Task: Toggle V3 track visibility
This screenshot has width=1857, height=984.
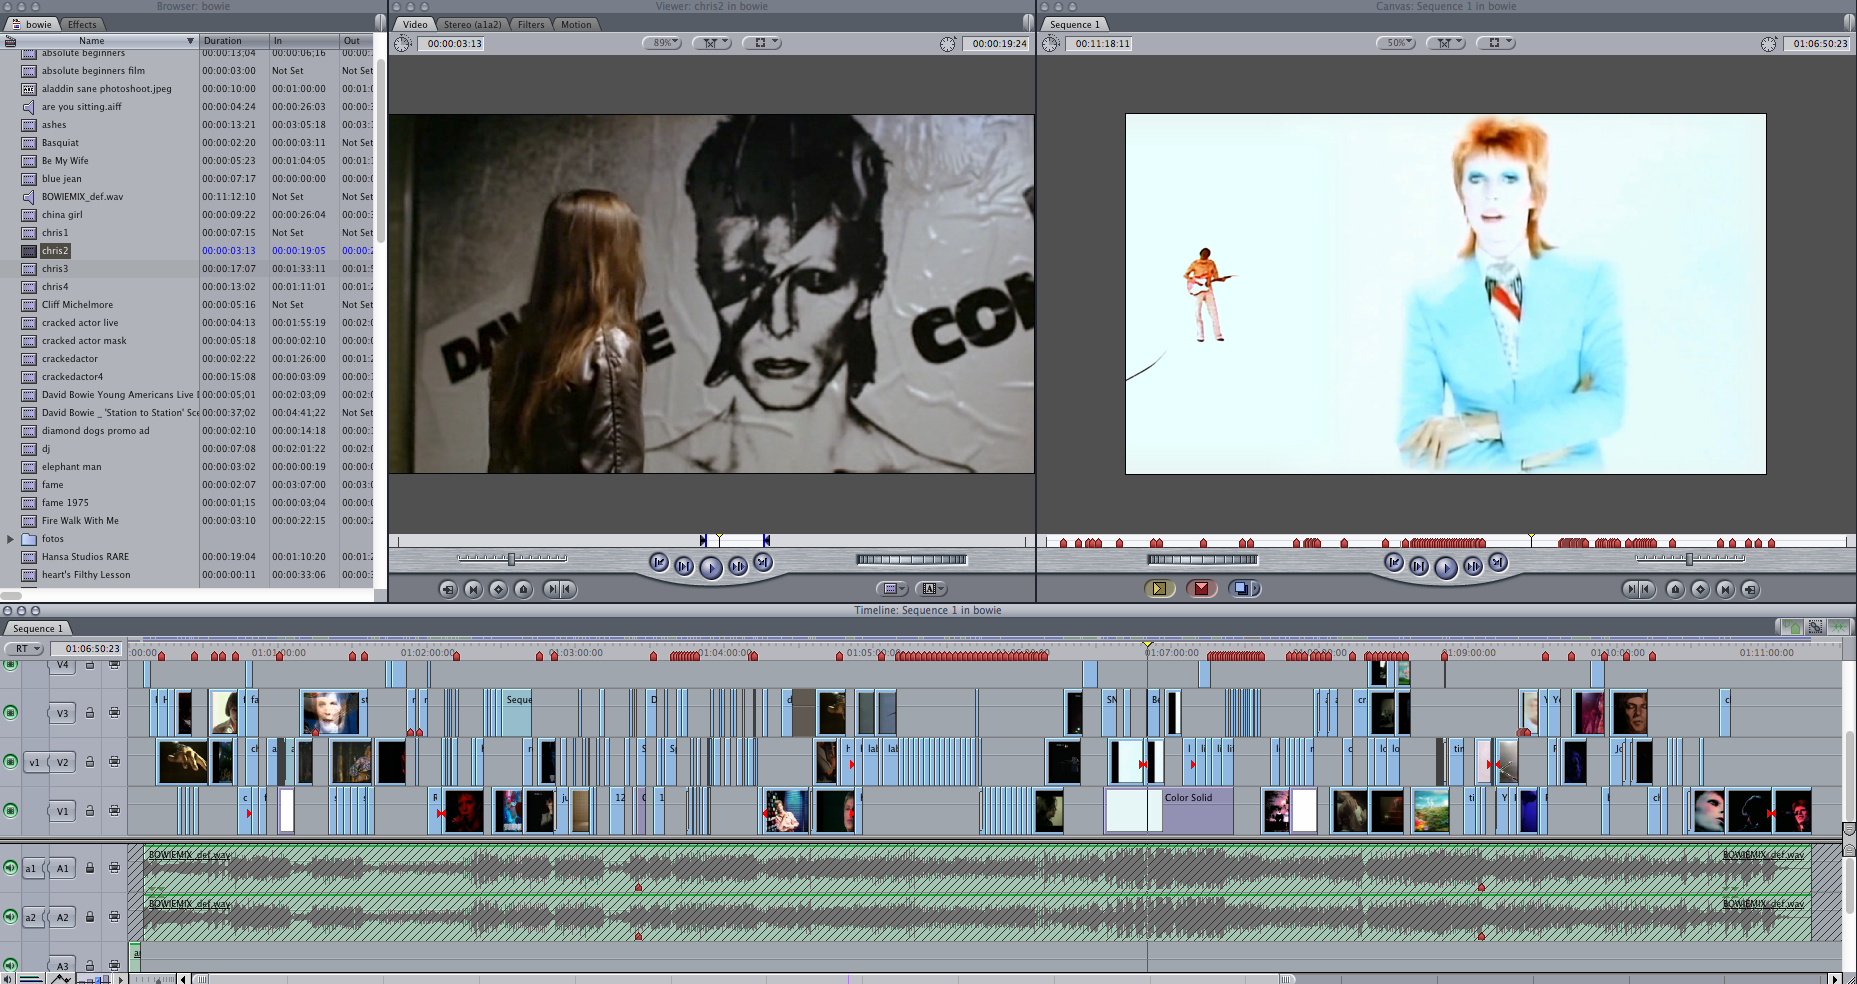Action: pos(11,712)
